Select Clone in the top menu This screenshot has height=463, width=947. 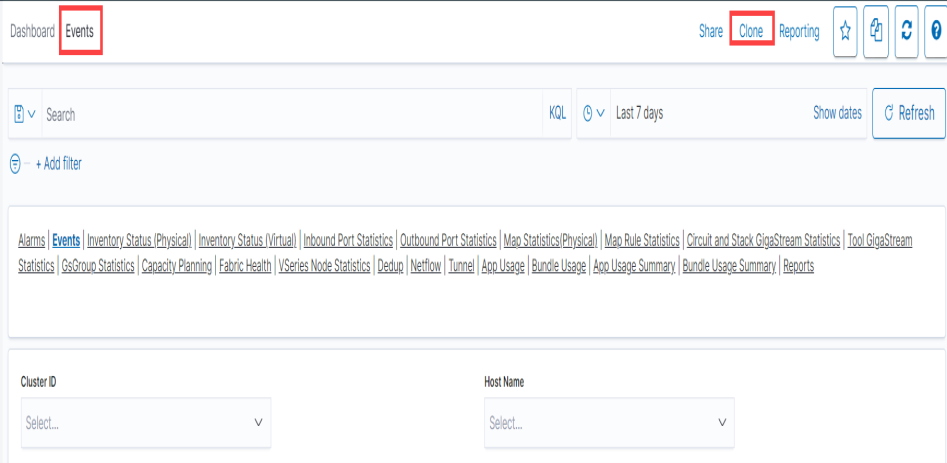[751, 32]
